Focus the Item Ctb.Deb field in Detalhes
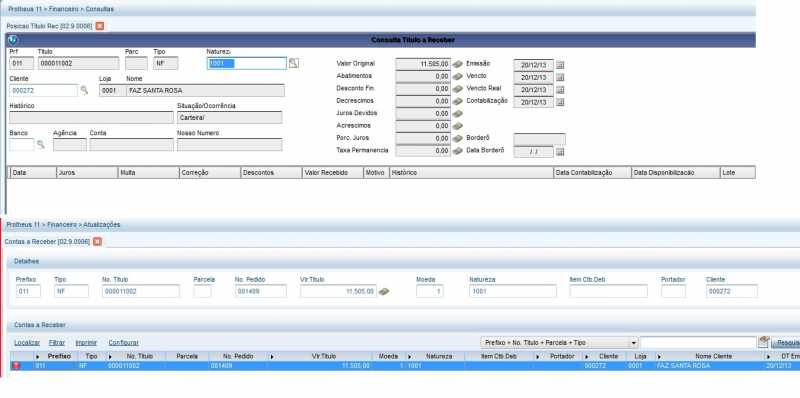The image size is (800, 398). point(609,291)
